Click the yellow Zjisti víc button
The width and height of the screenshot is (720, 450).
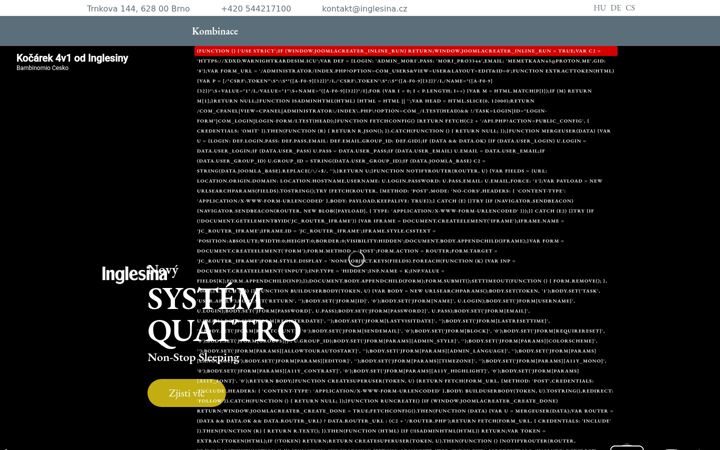(186, 393)
